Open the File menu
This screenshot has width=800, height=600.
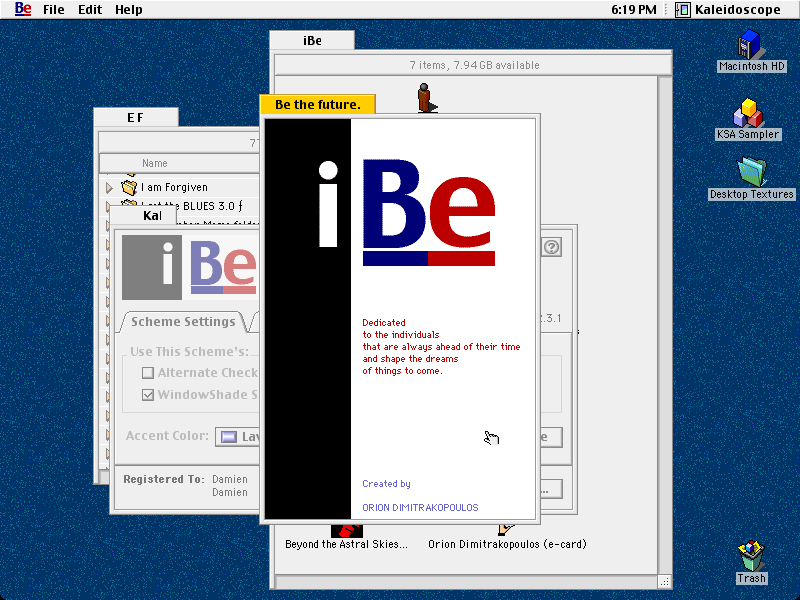coord(54,10)
